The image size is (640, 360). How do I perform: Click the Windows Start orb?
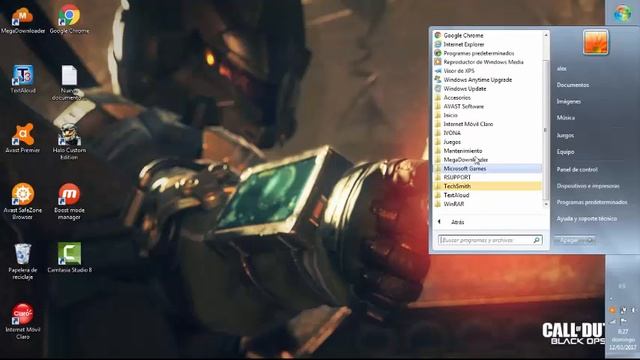coord(622,14)
